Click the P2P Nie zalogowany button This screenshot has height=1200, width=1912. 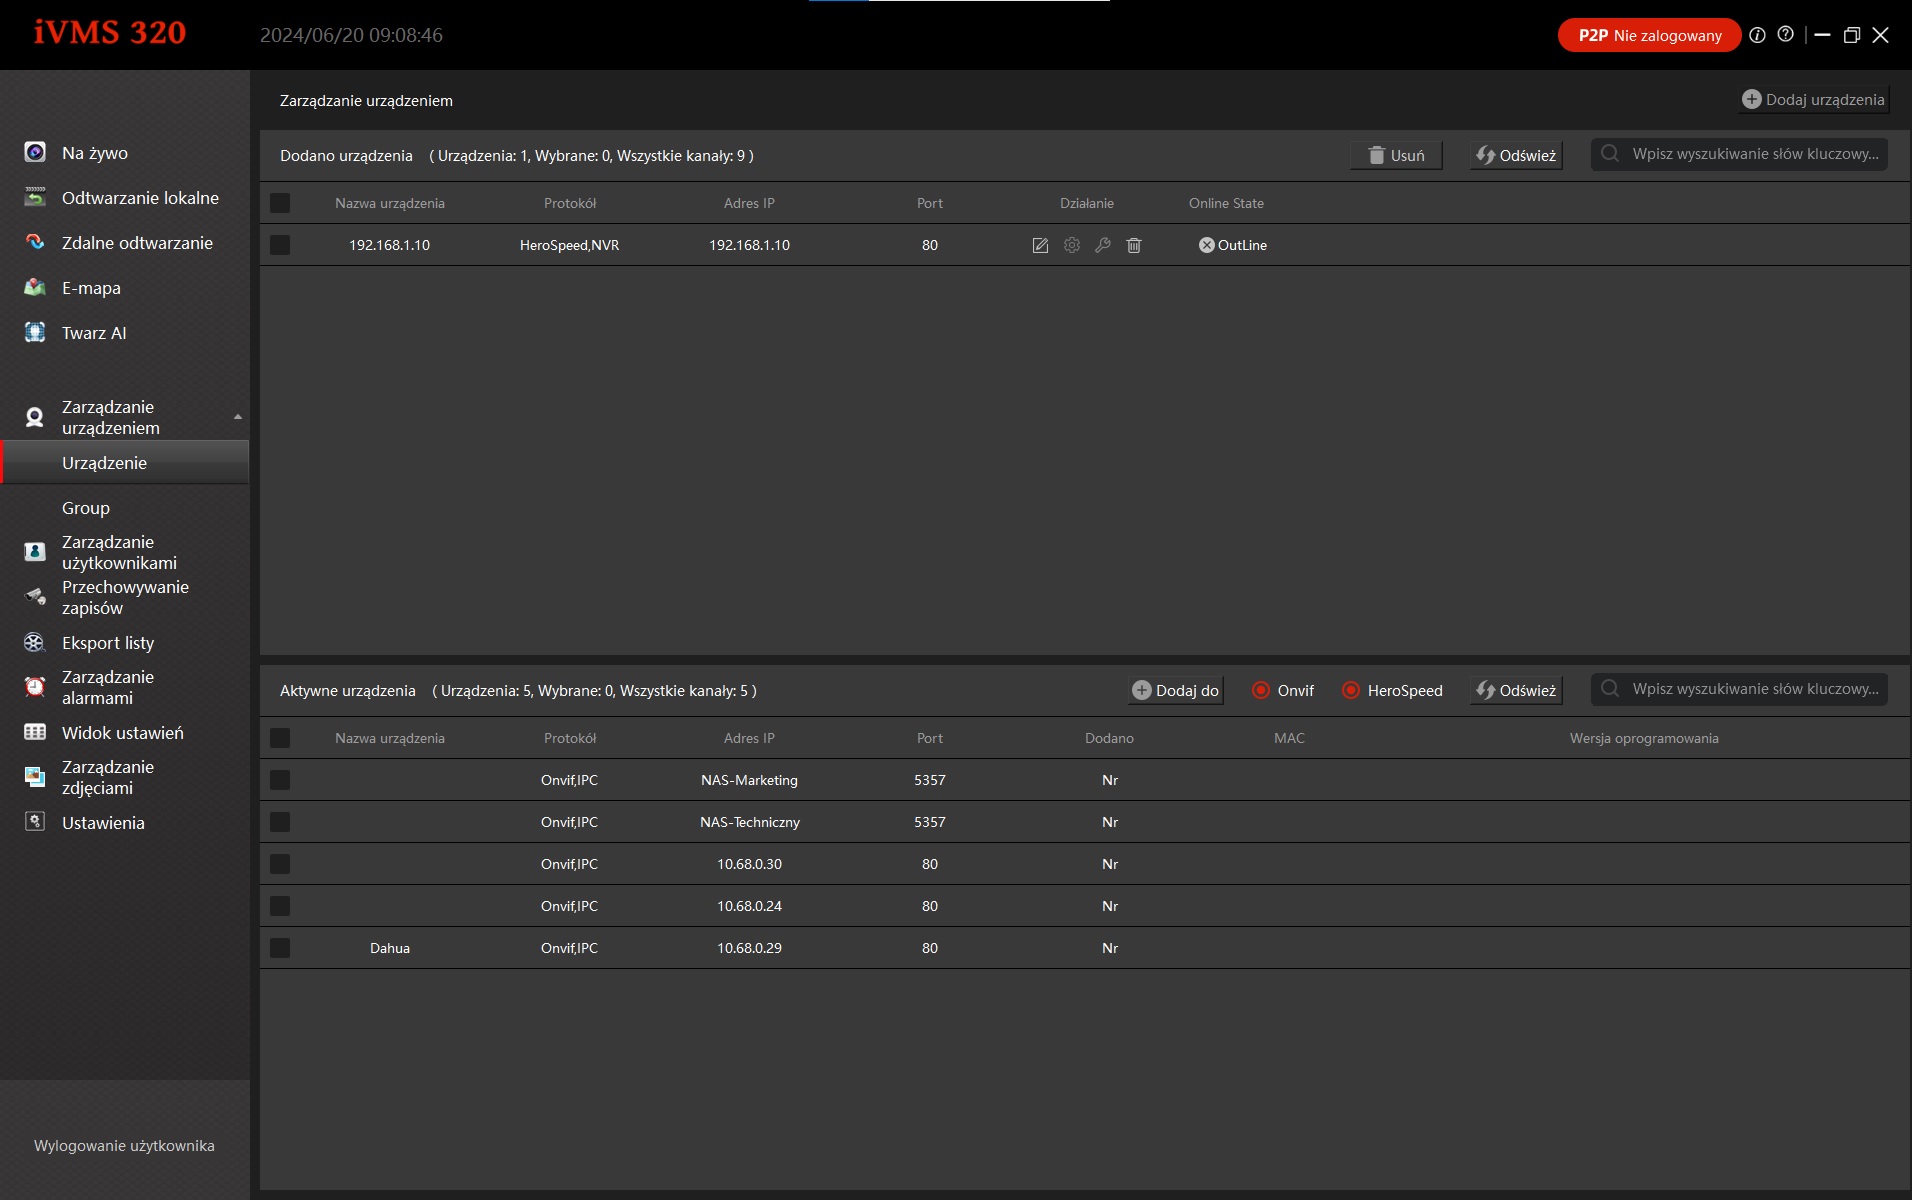click(x=1649, y=35)
